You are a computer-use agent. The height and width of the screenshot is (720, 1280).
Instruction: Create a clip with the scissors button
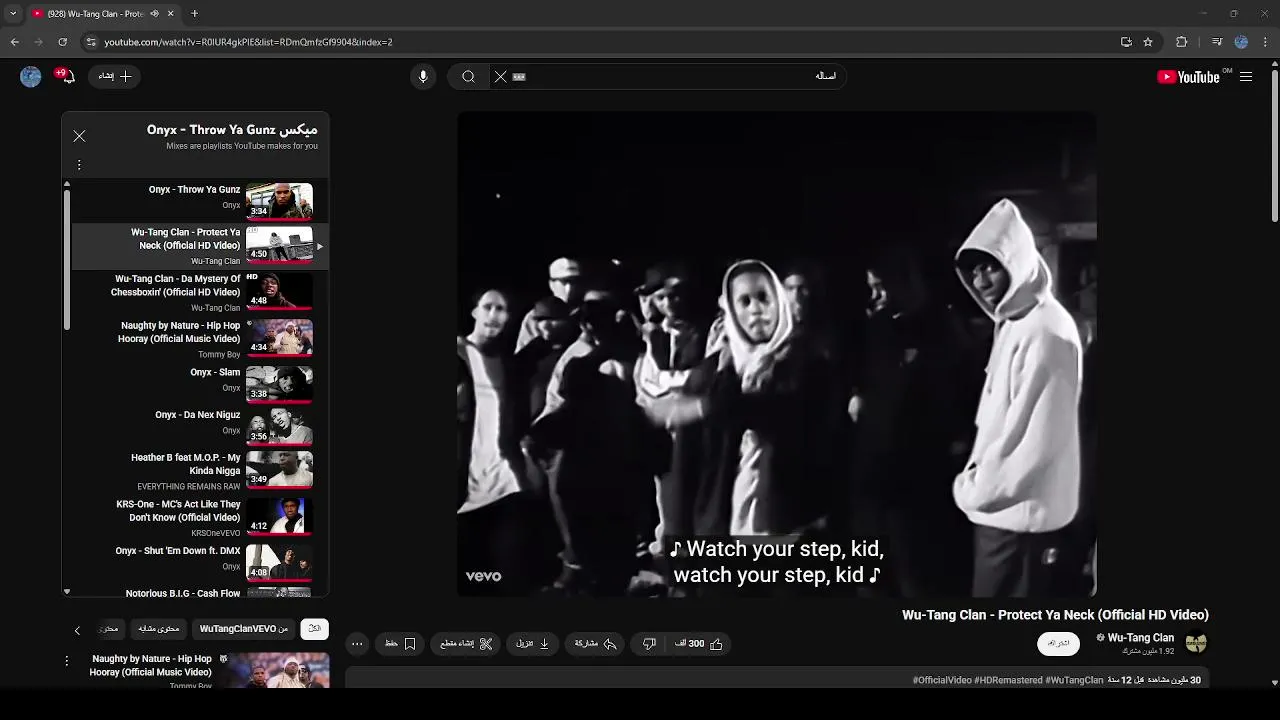467,644
